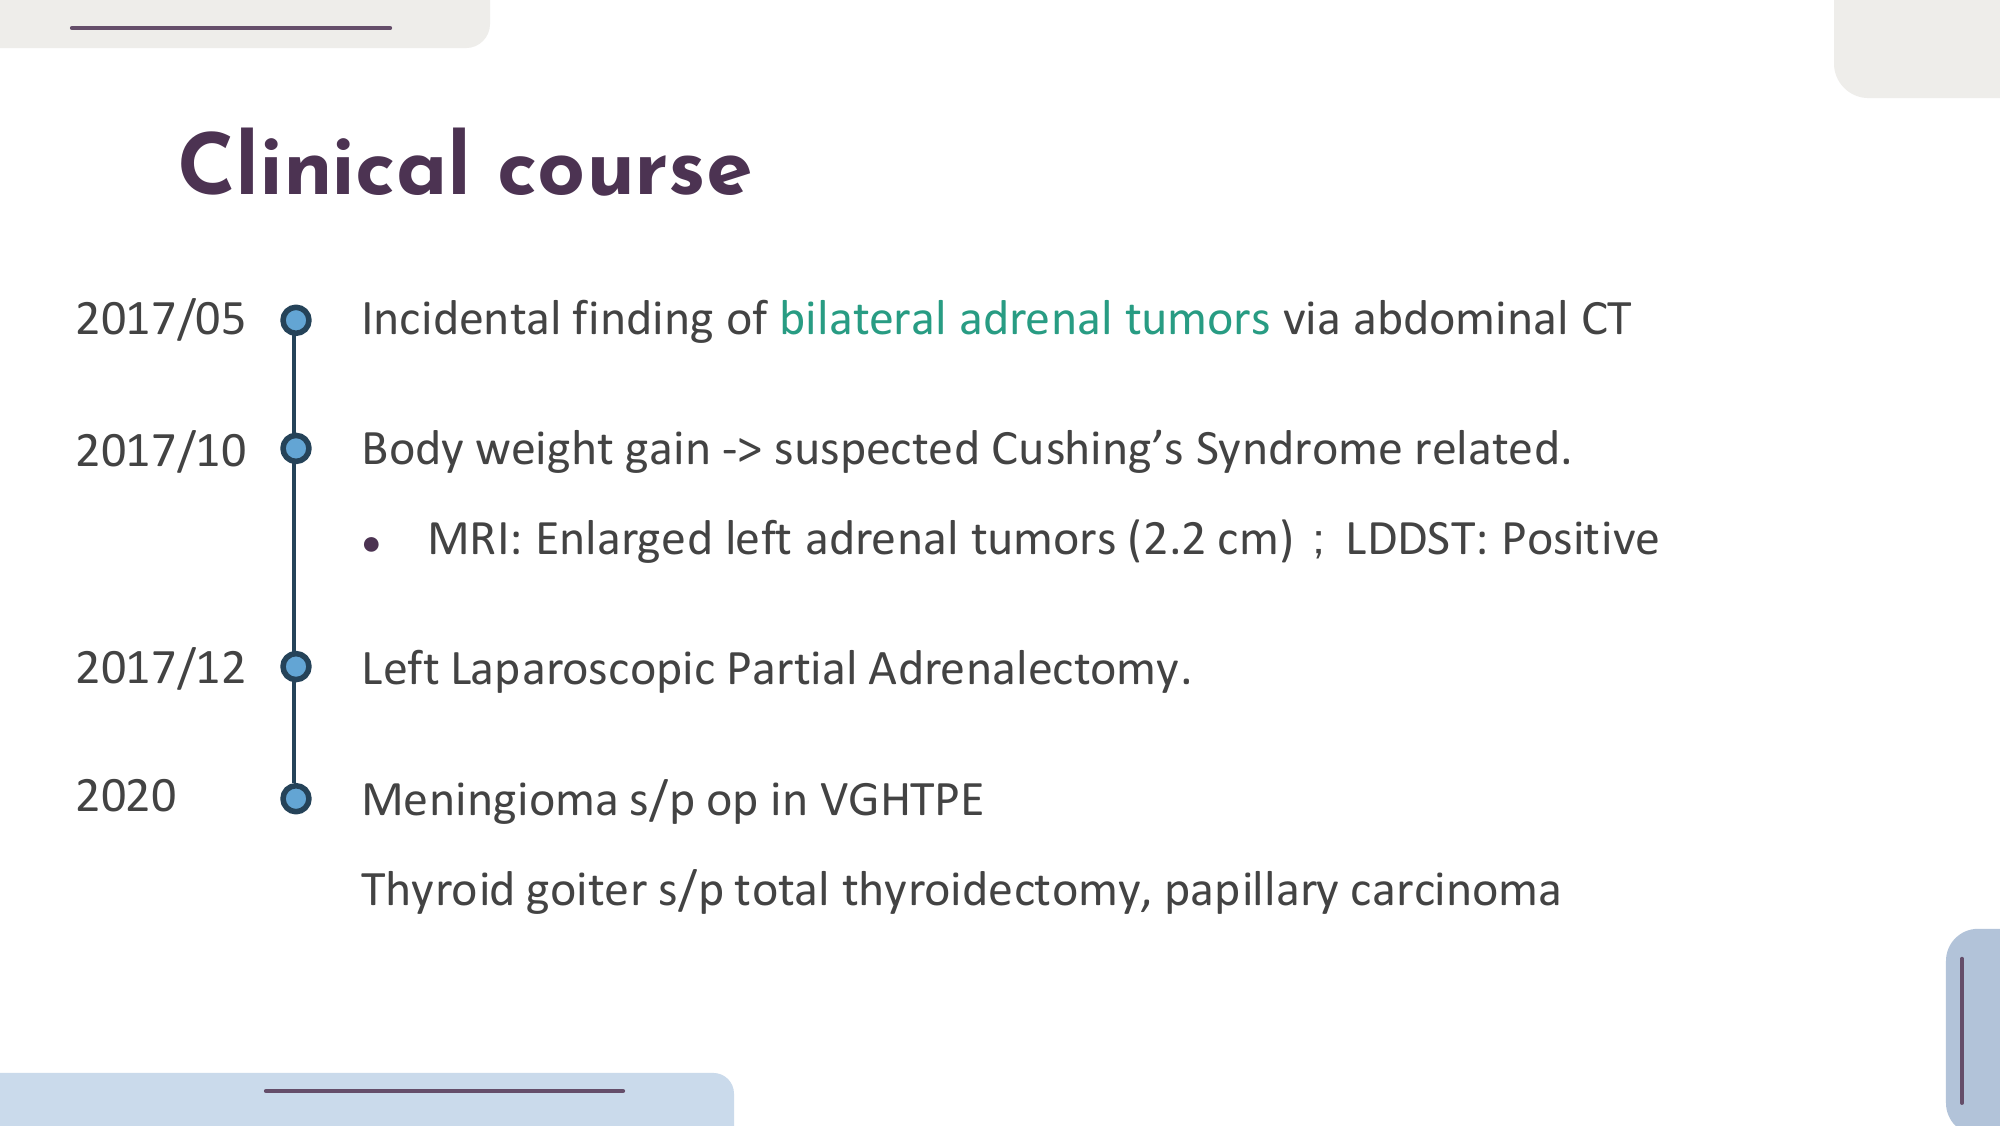Click the purple horizontal line at top-left

230,28
